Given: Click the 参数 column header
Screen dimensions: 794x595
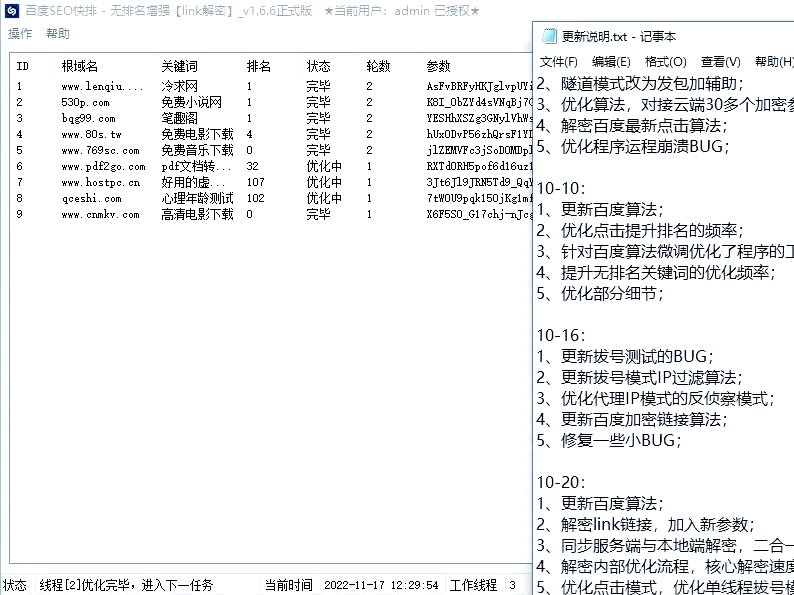Looking at the screenshot, I should (439, 66).
